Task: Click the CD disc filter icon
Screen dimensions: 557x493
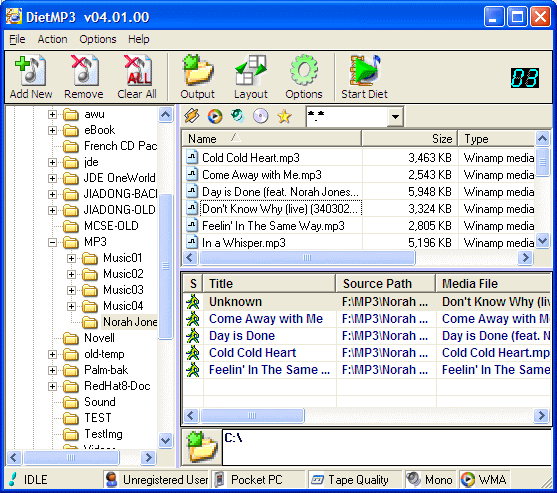Action: pos(261,116)
